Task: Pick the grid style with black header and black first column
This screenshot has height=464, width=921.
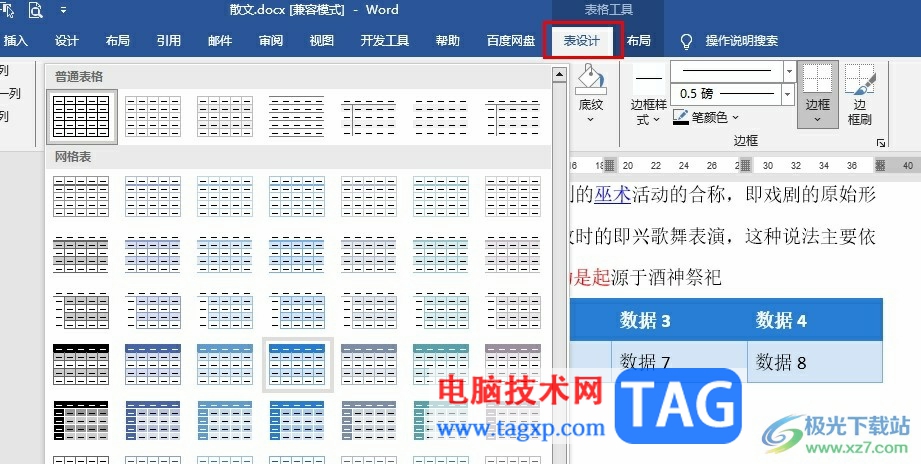Action: (x=81, y=421)
